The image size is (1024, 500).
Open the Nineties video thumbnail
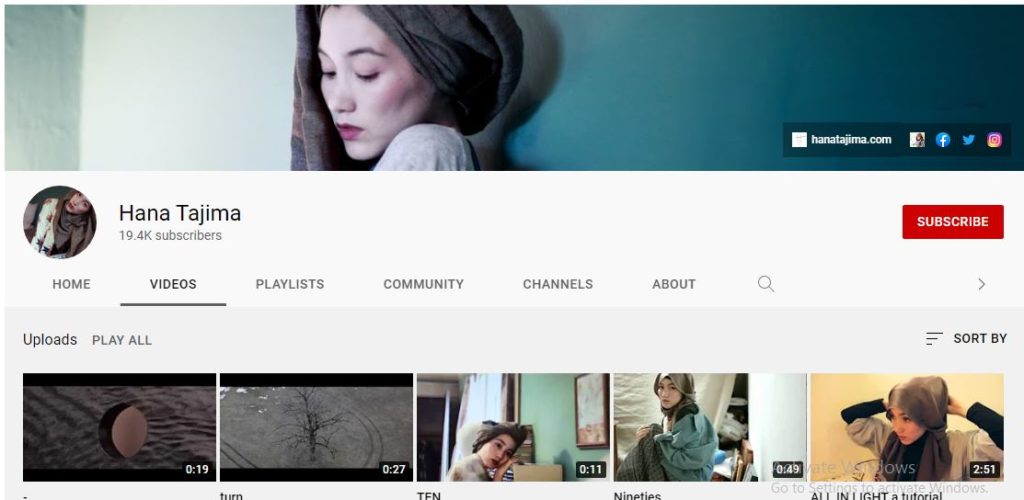click(x=710, y=427)
